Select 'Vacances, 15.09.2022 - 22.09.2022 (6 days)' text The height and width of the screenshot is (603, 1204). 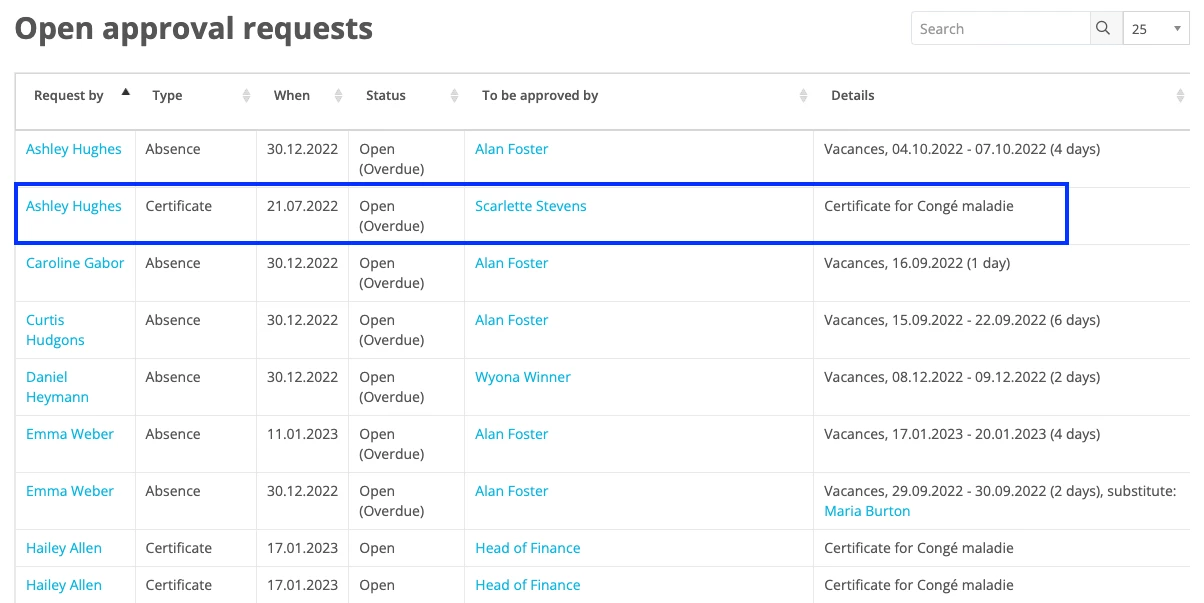point(962,320)
